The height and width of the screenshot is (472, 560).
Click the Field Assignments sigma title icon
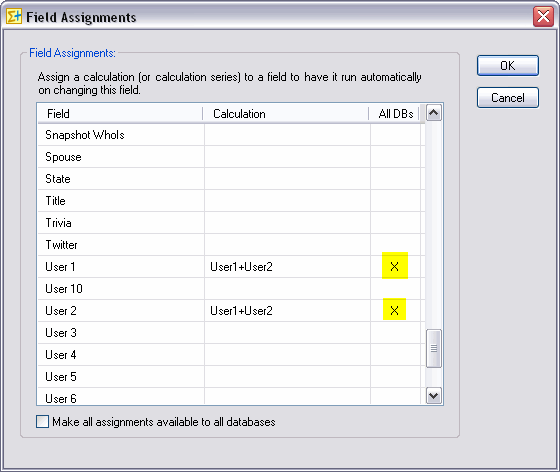[x=14, y=16]
